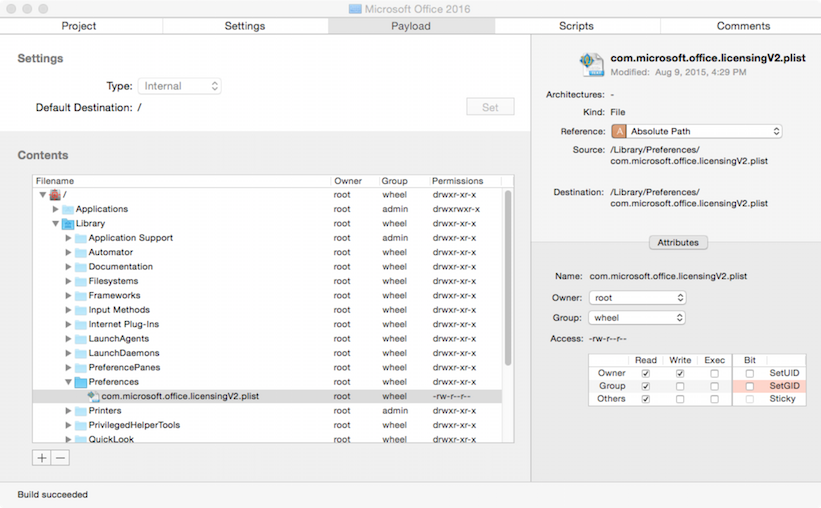
Task: Expand the Frameworks folder triangle
Action: coord(68,295)
